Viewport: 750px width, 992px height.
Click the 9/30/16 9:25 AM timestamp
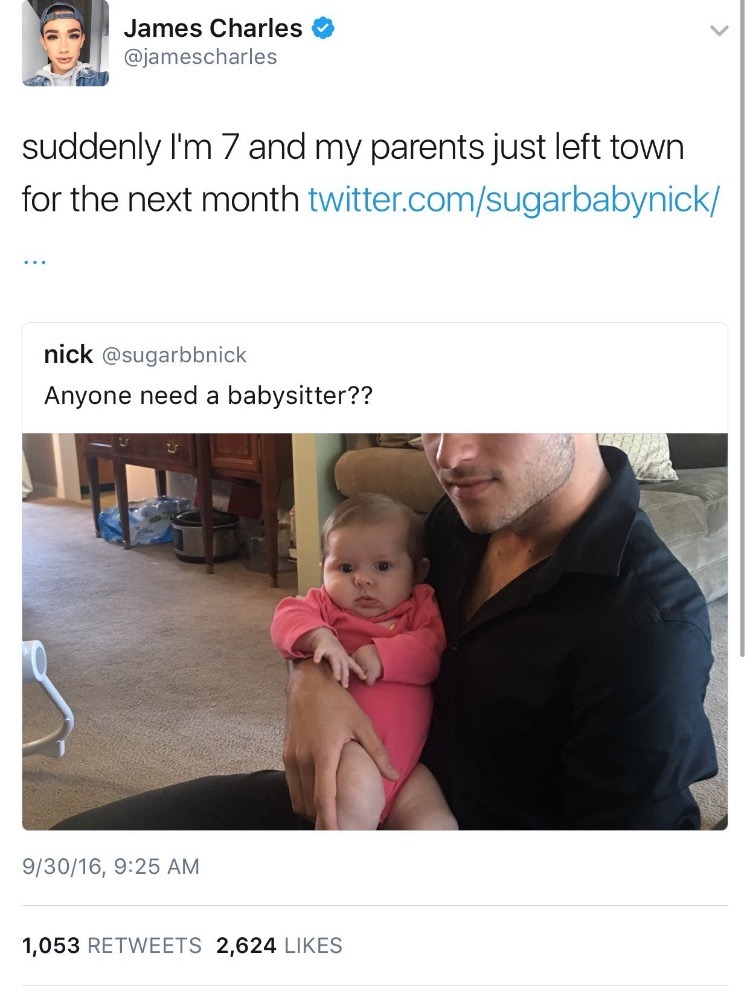tap(111, 866)
